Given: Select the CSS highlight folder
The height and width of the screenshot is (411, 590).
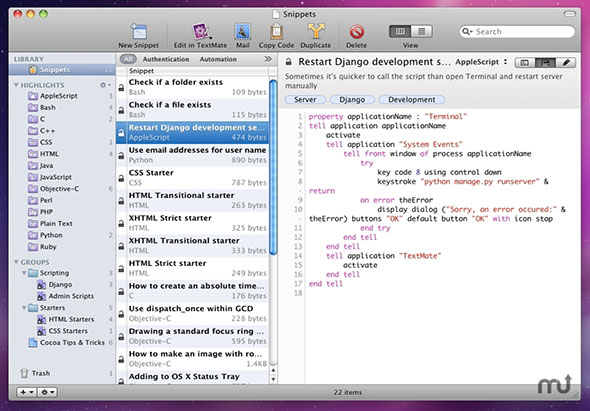Looking at the screenshot, I should pos(62,142).
